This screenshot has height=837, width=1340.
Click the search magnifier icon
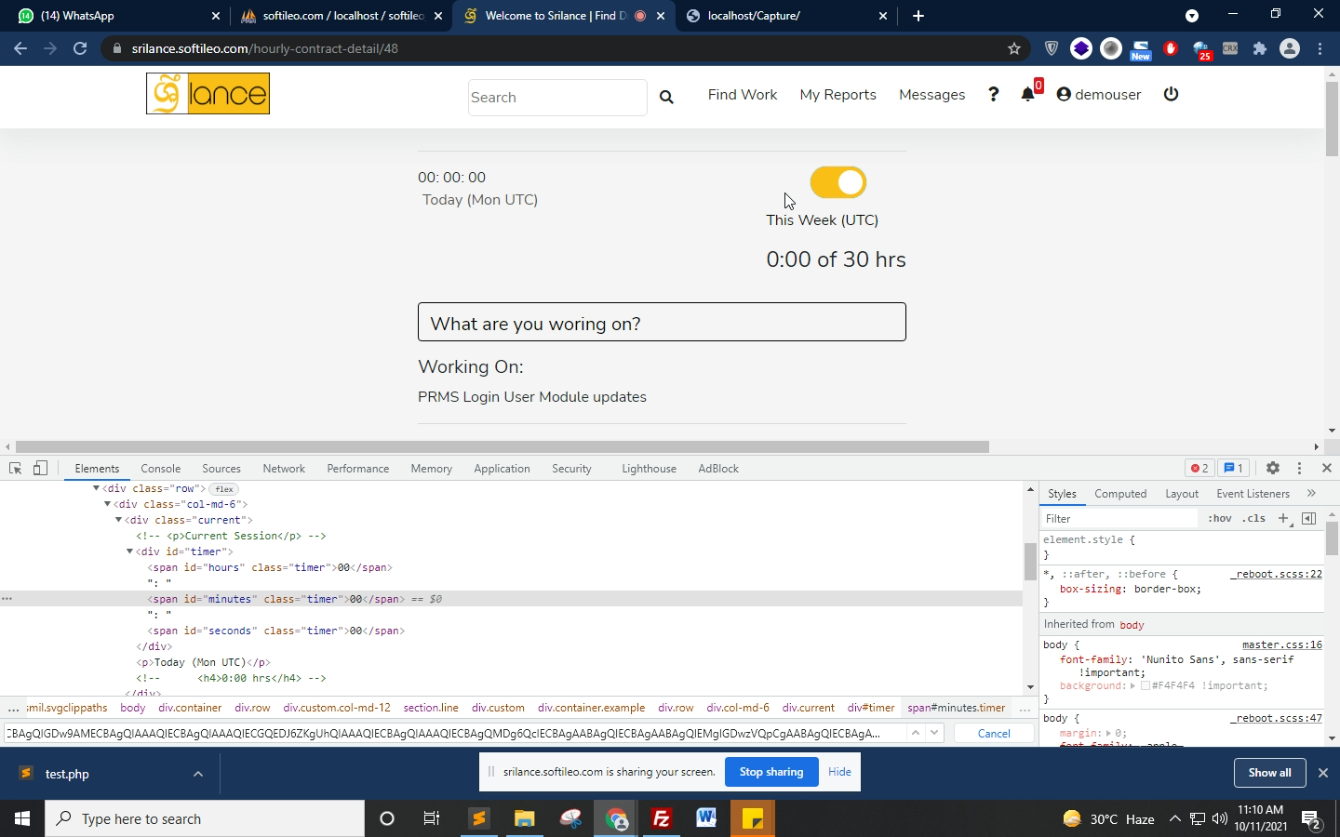tap(666, 97)
